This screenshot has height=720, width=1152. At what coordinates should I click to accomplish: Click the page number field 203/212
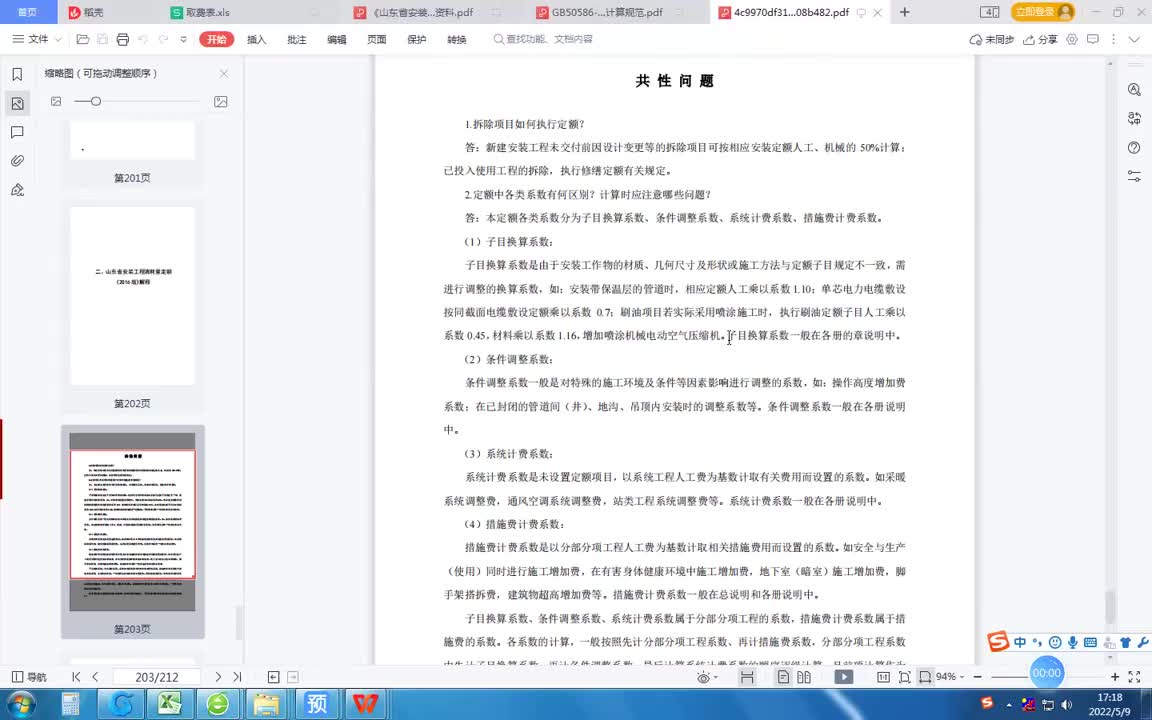(x=156, y=677)
